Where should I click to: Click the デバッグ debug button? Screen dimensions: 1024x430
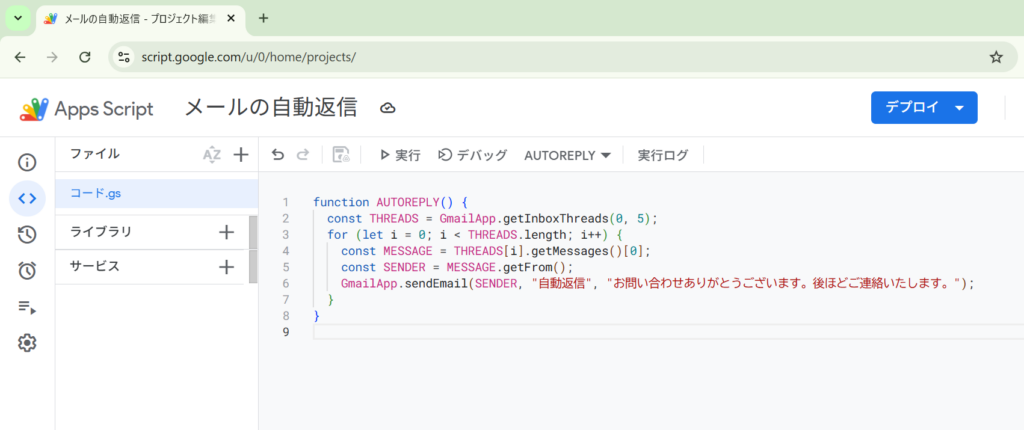473,155
